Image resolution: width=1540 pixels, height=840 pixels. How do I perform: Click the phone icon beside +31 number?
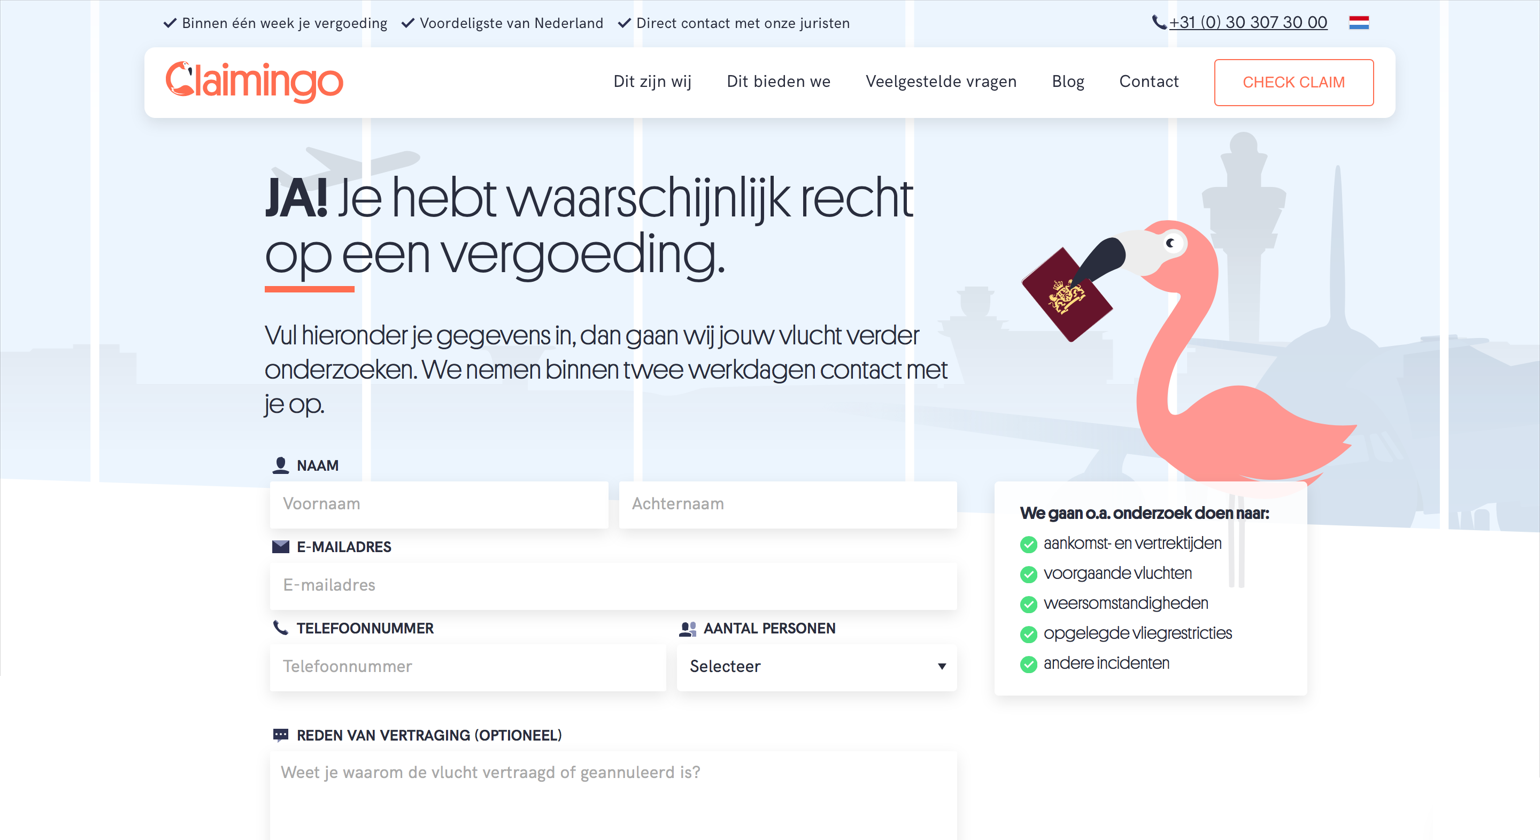[1159, 23]
